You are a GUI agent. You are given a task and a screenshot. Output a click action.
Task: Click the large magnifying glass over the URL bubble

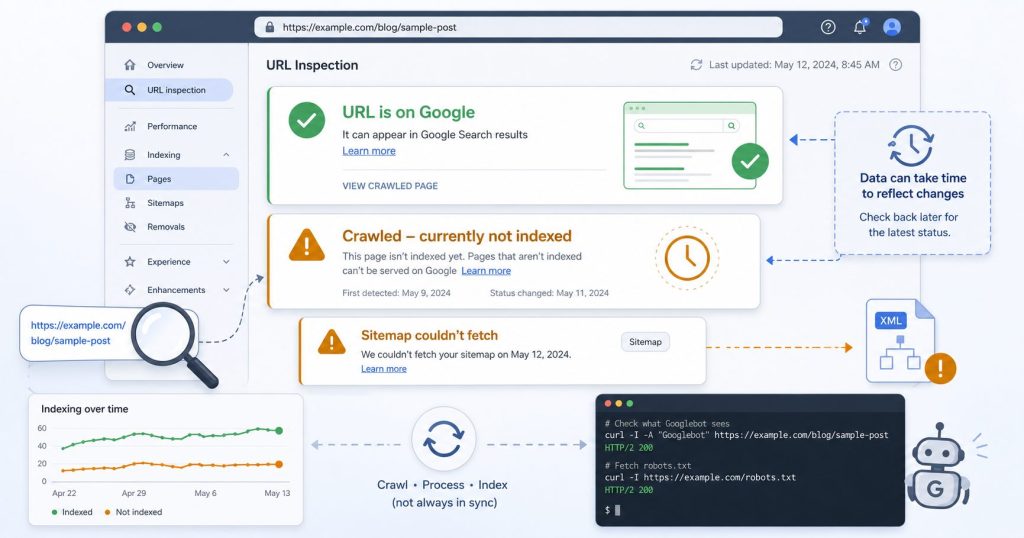pos(172,343)
